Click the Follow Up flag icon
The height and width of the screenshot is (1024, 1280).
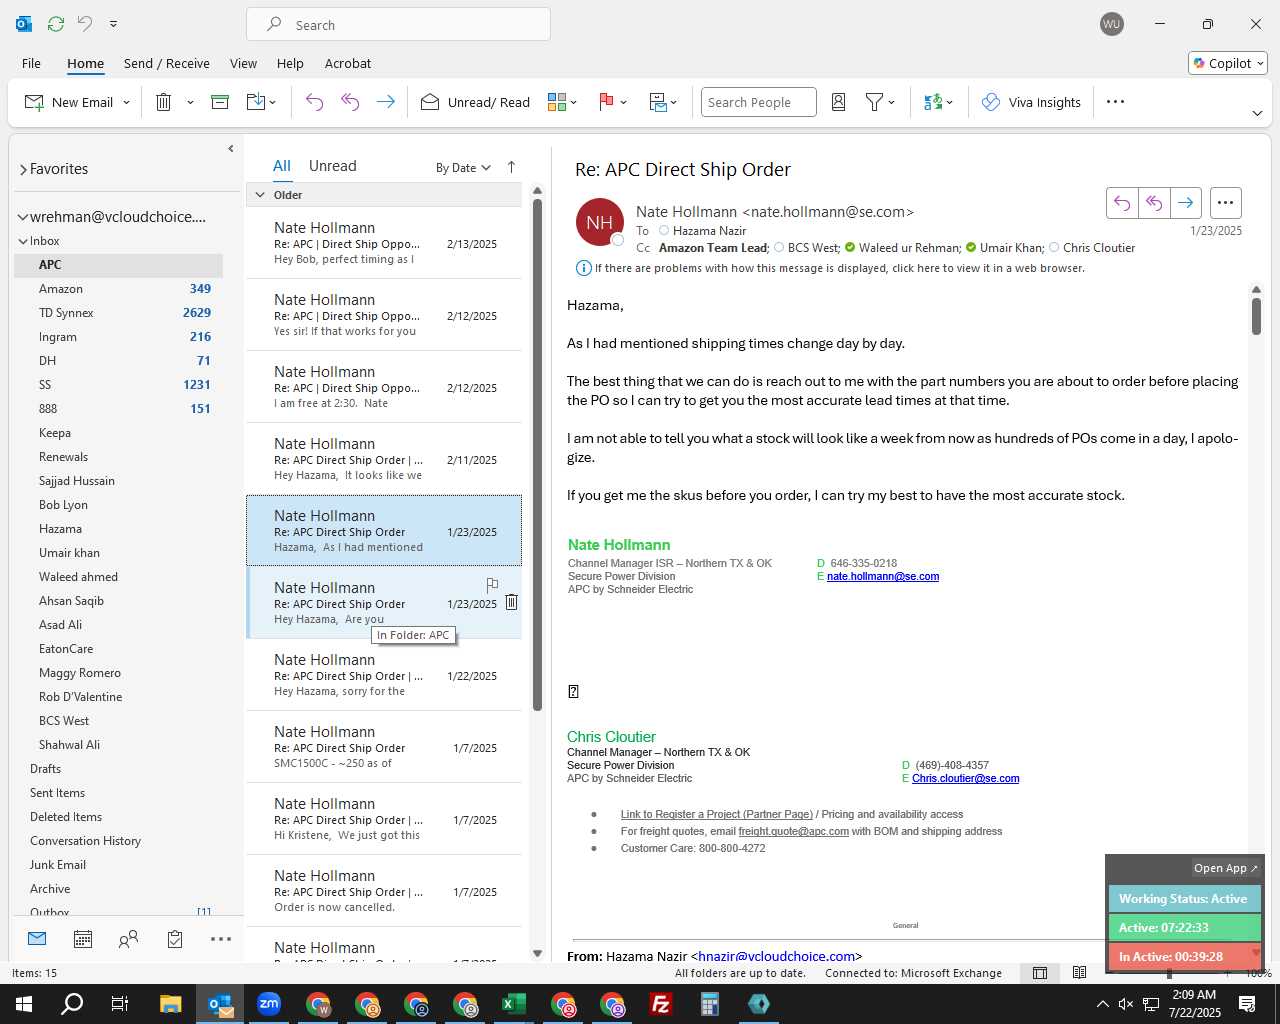[606, 102]
